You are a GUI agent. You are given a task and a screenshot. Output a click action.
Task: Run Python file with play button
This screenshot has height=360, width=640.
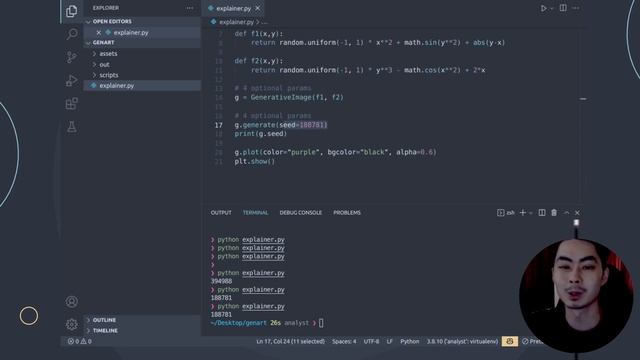[543, 8]
